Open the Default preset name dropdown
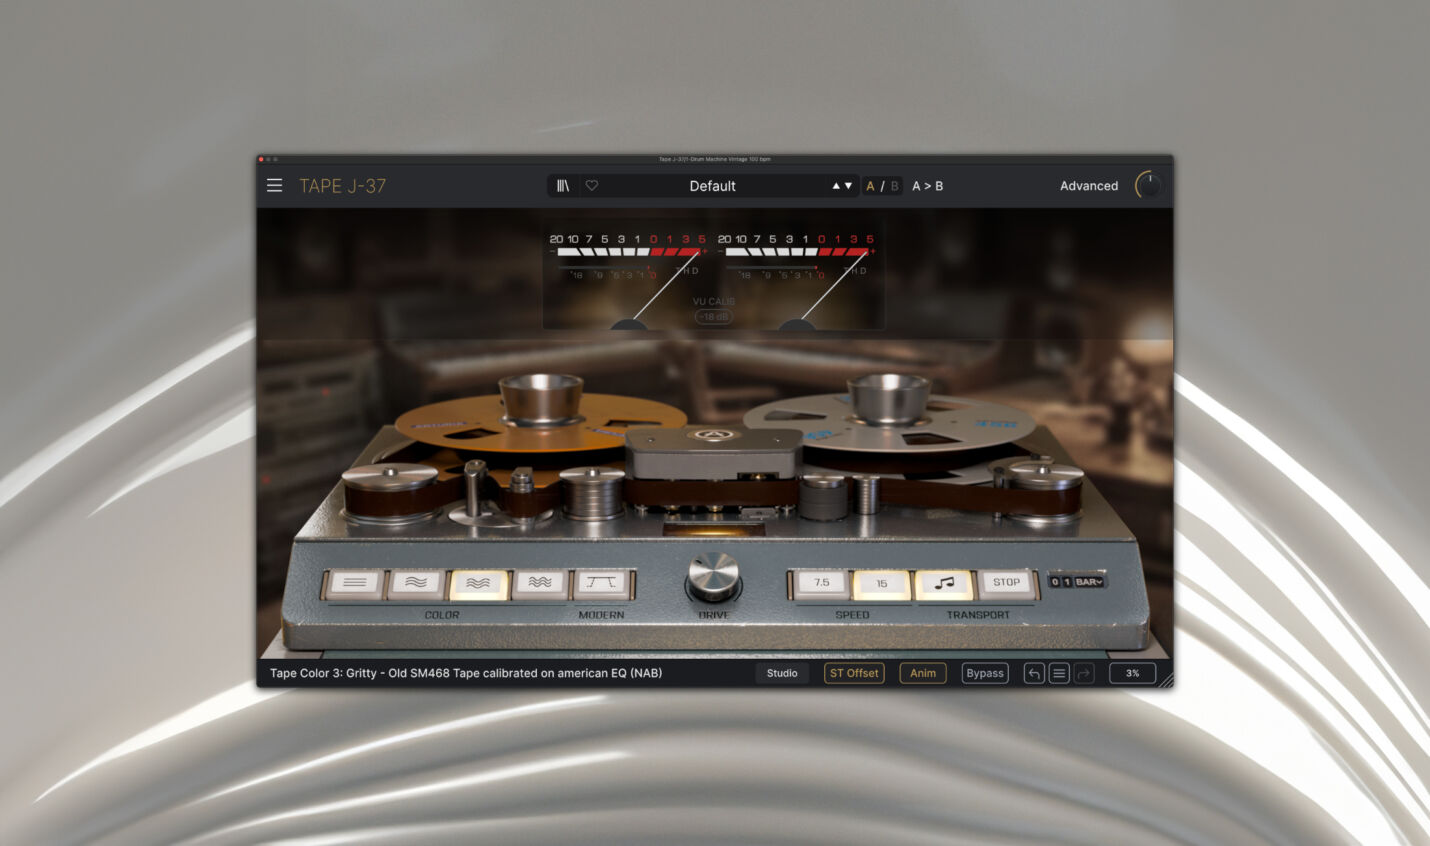1430x846 pixels. [x=712, y=186]
